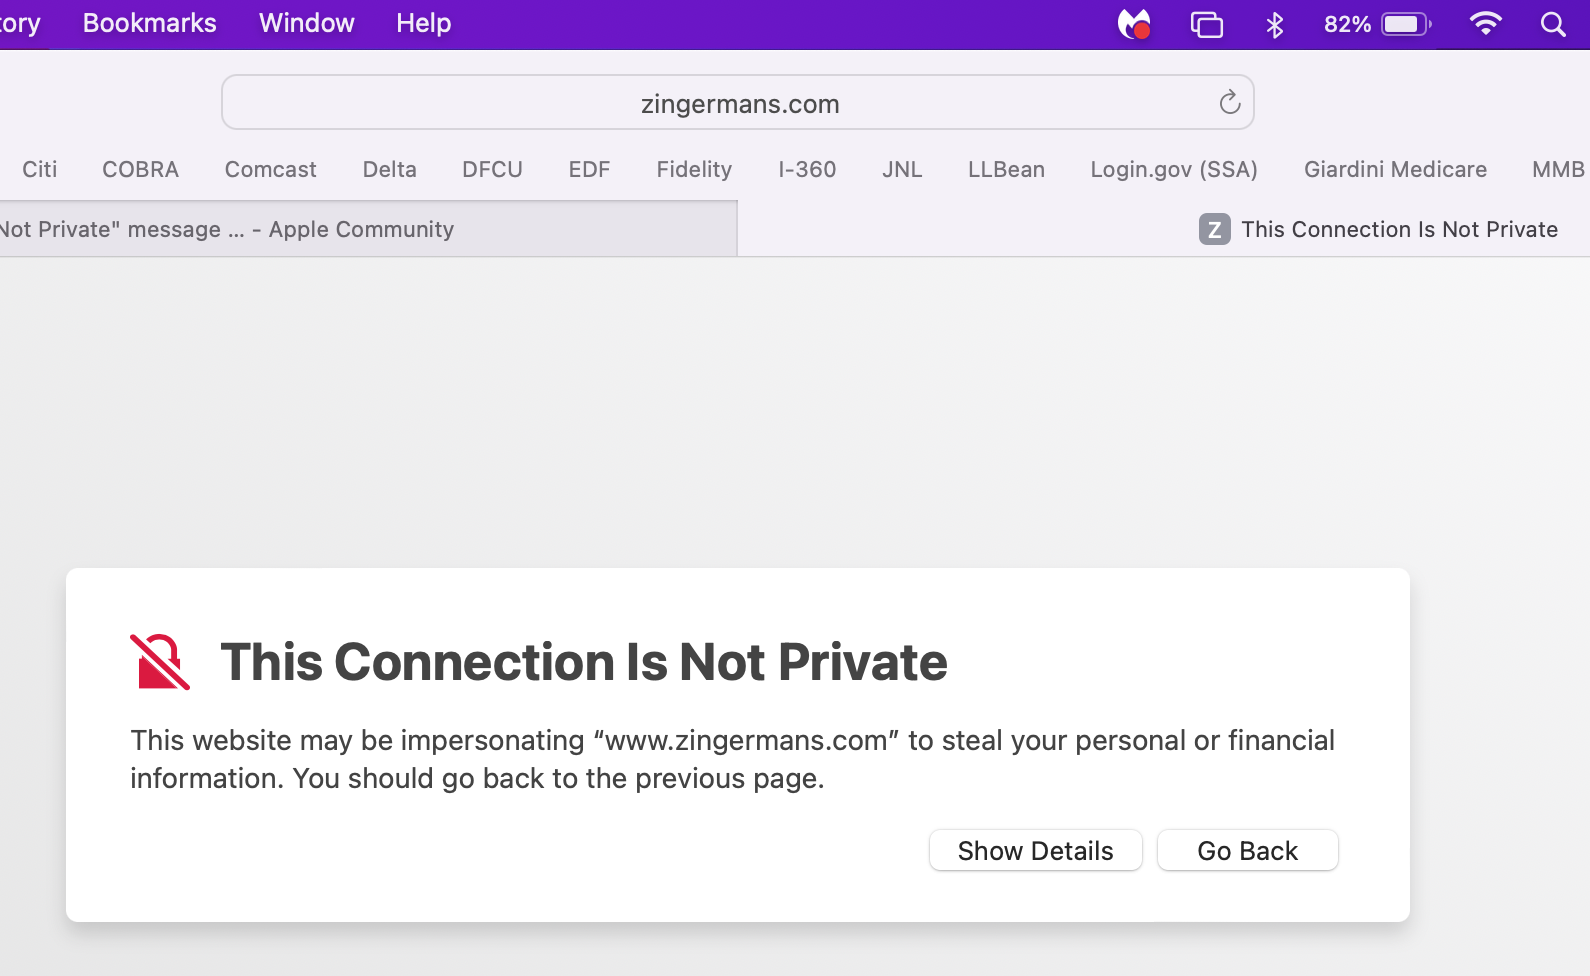Screen dimensions: 1590x976
Task: Click the Bluetooth status icon
Action: (x=1274, y=24)
